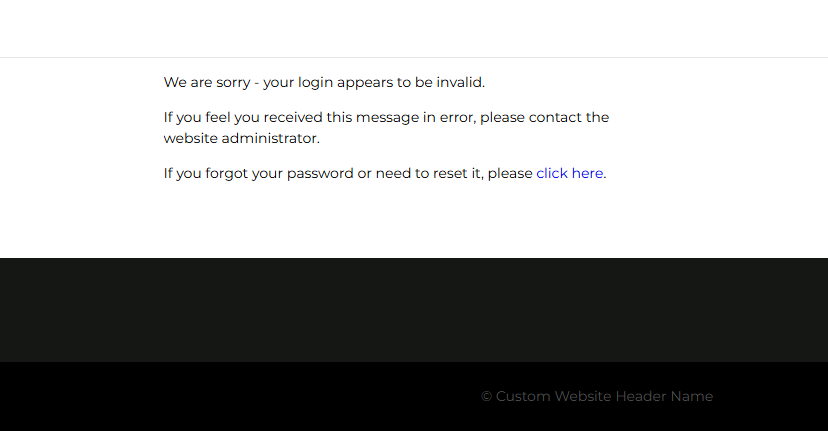This screenshot has height=431, width=828.
Task: Click the "We are sorry" error message
Action: pyautogui.click(x=324, y=82)
